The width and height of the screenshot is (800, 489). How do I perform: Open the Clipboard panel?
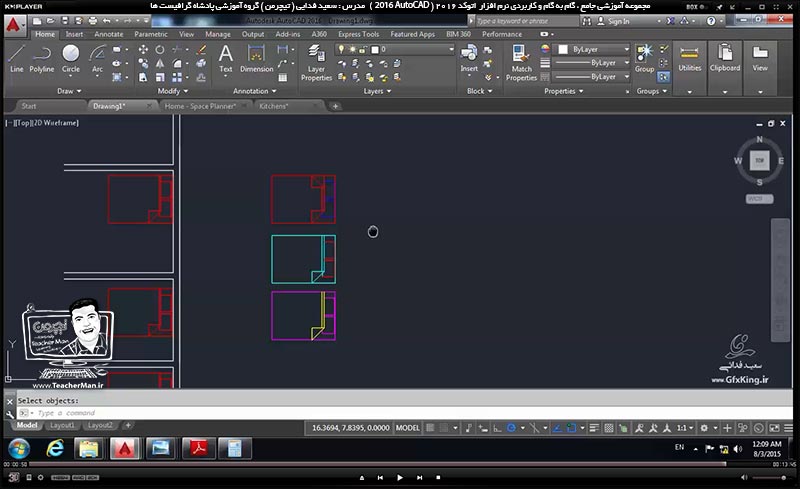point(724,68)
